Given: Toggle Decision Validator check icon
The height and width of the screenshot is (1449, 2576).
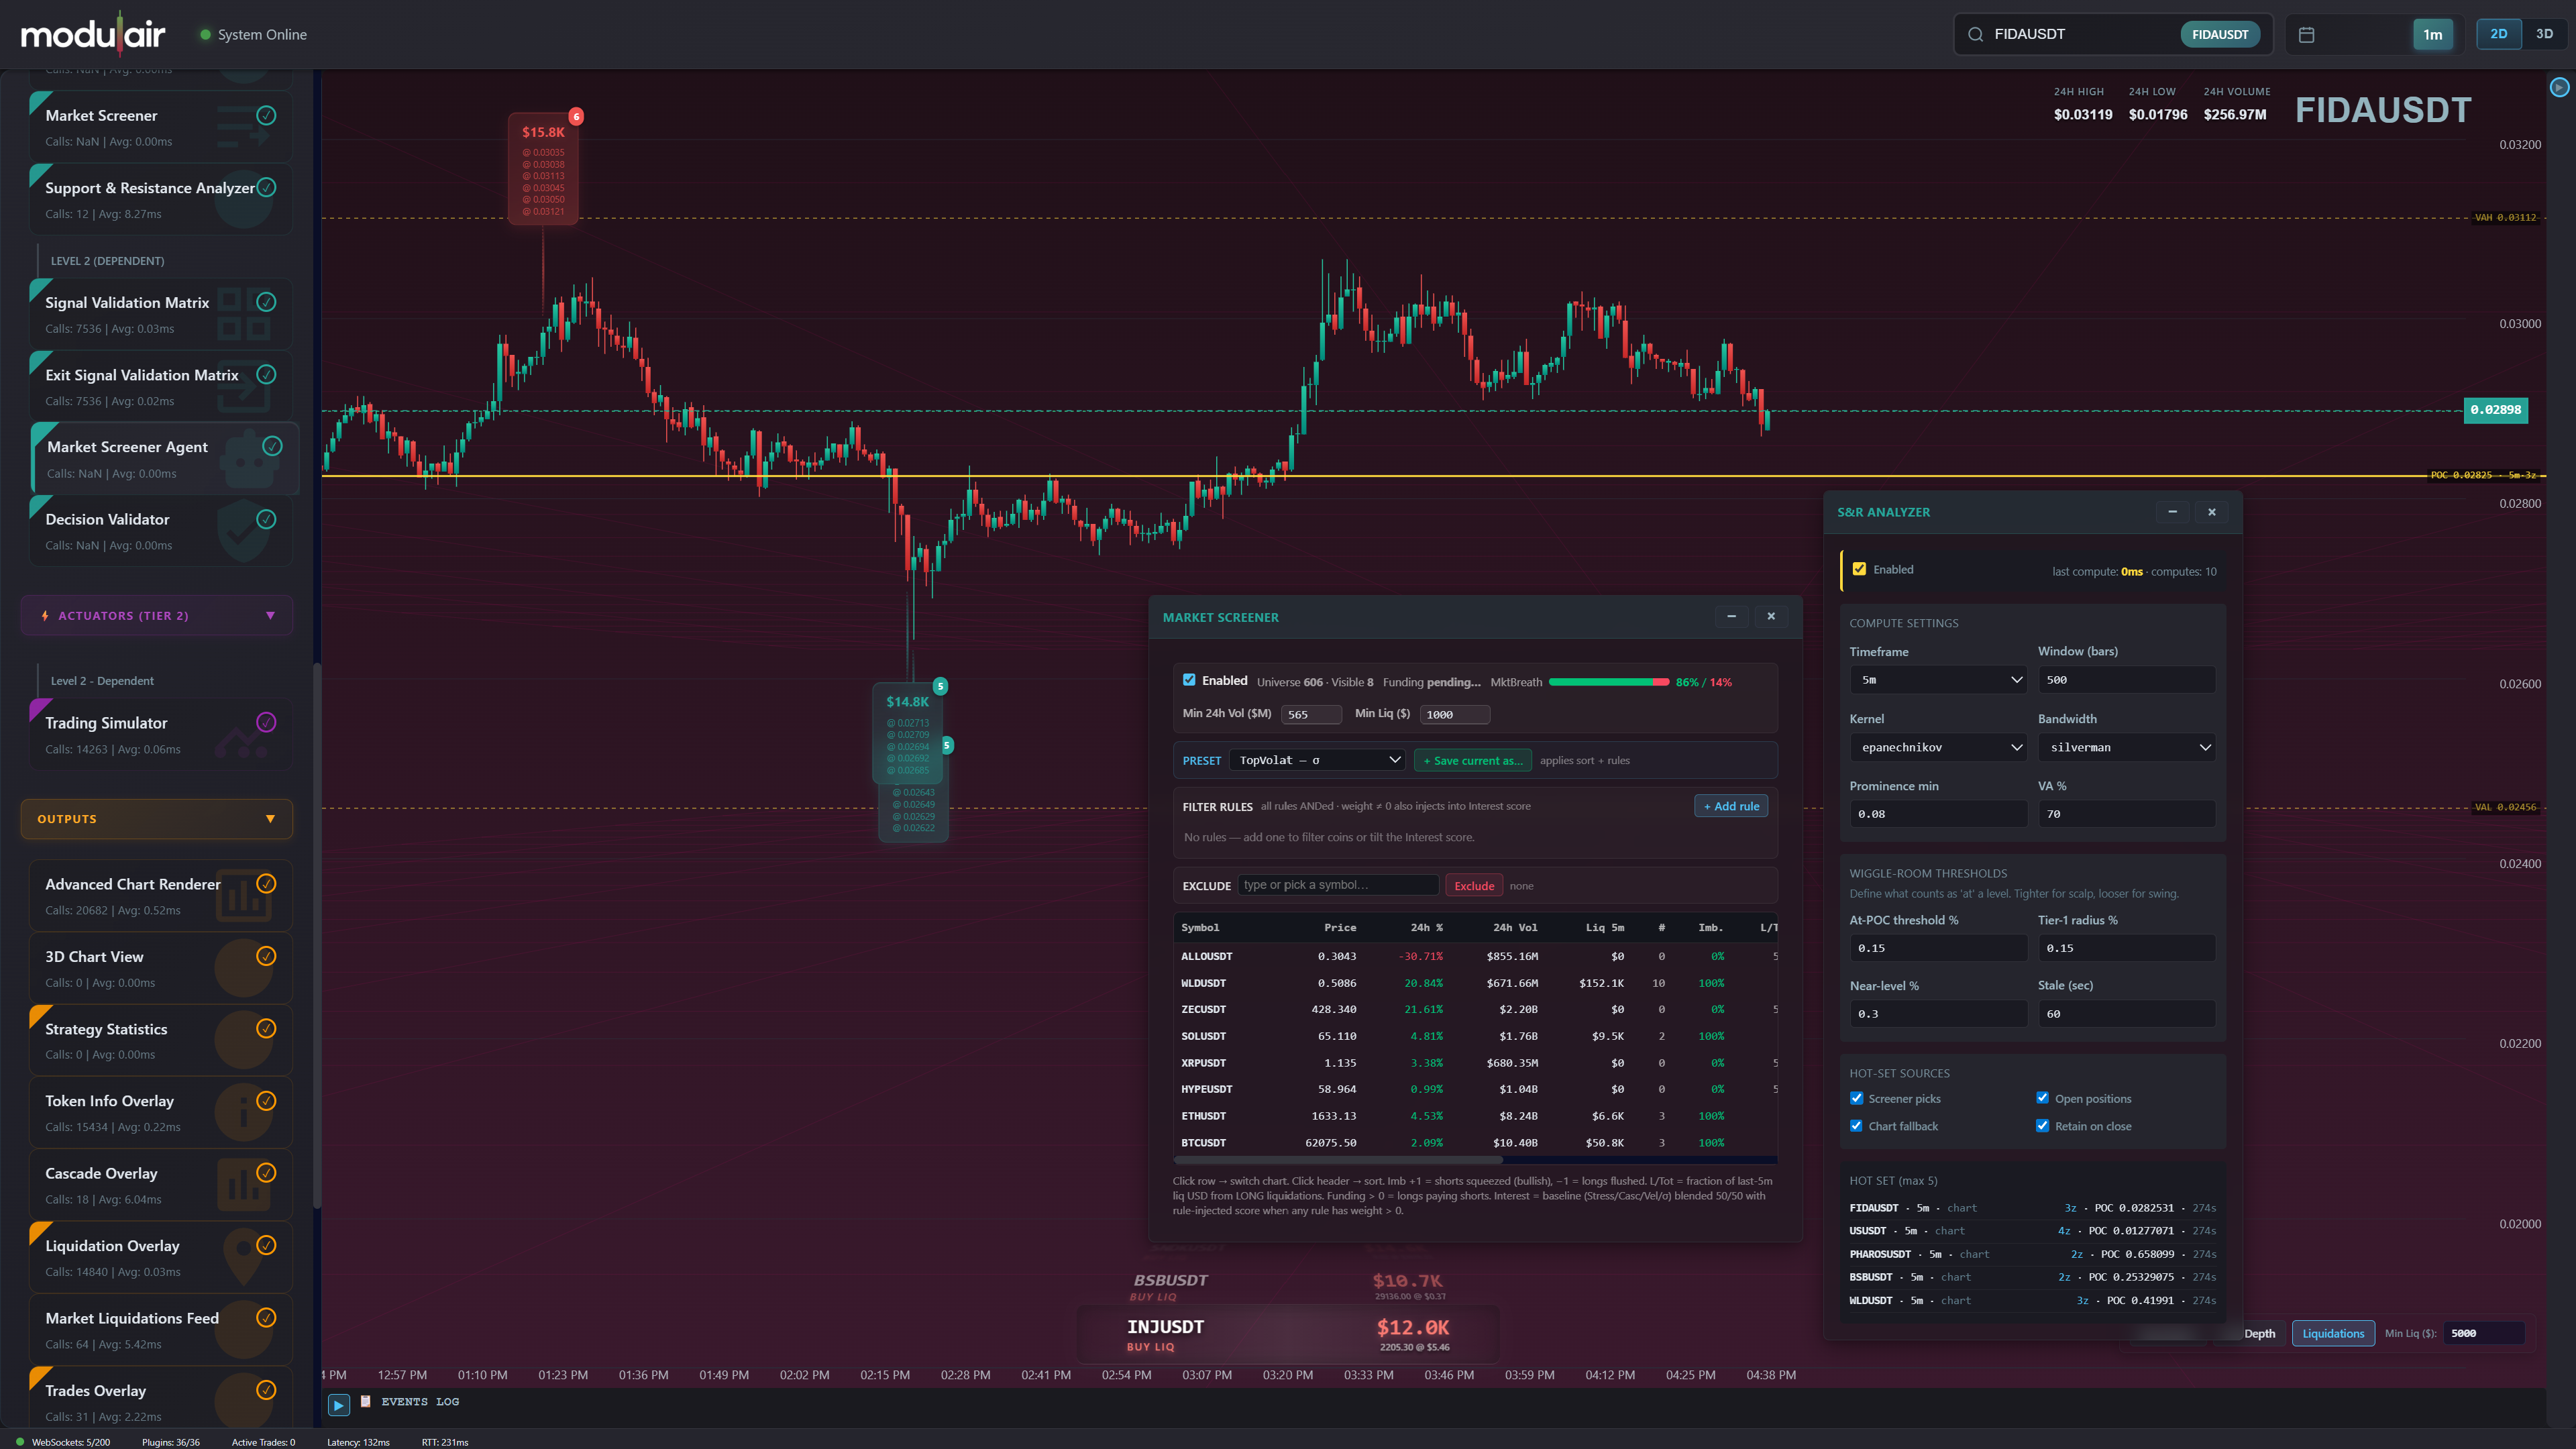Looking at the screenshot, I should (x=266, y=519).
